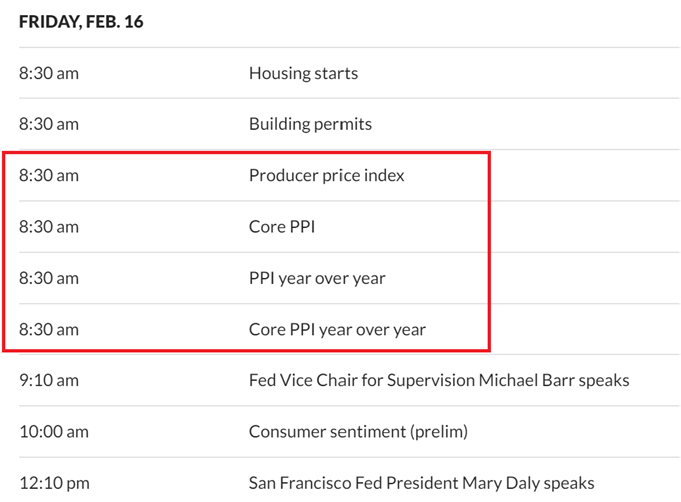Click 8:30 am beside Core PPI year over year
Viewport: 681px width, 502px height.
[x=48, y=329]
